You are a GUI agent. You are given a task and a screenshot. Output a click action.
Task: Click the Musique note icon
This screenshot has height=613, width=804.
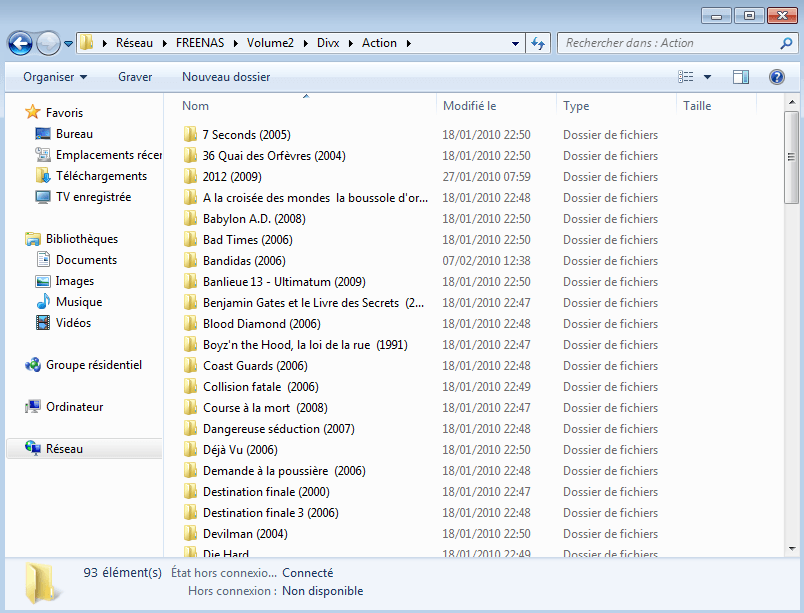tap(43, 301)
